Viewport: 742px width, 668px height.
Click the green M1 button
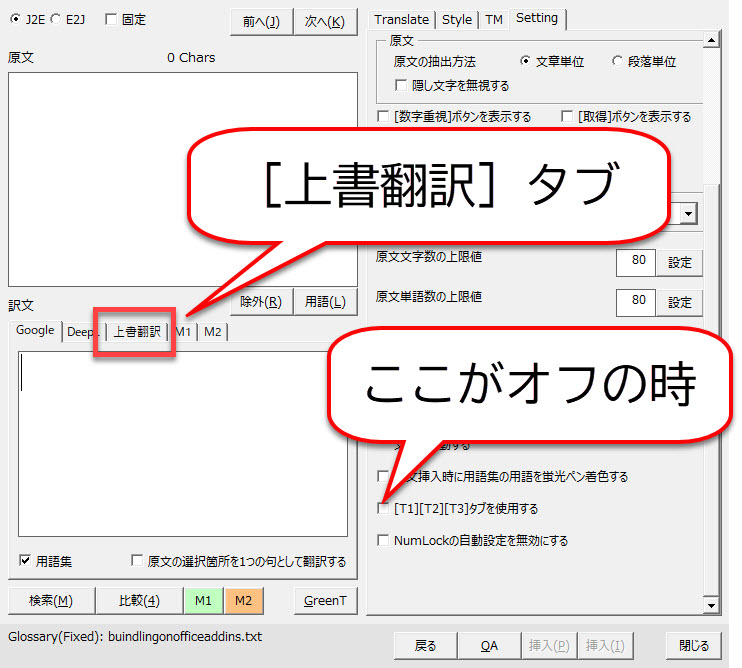[x=203, y=601]
